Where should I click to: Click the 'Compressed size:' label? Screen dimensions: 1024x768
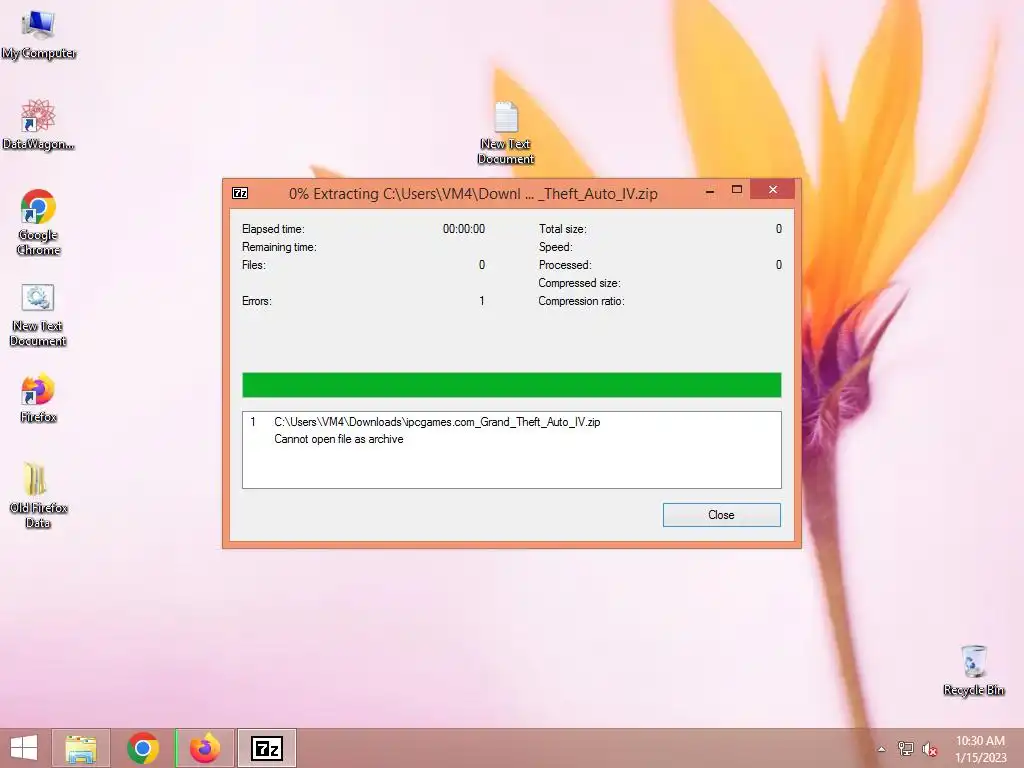click(x=579, y=283)
